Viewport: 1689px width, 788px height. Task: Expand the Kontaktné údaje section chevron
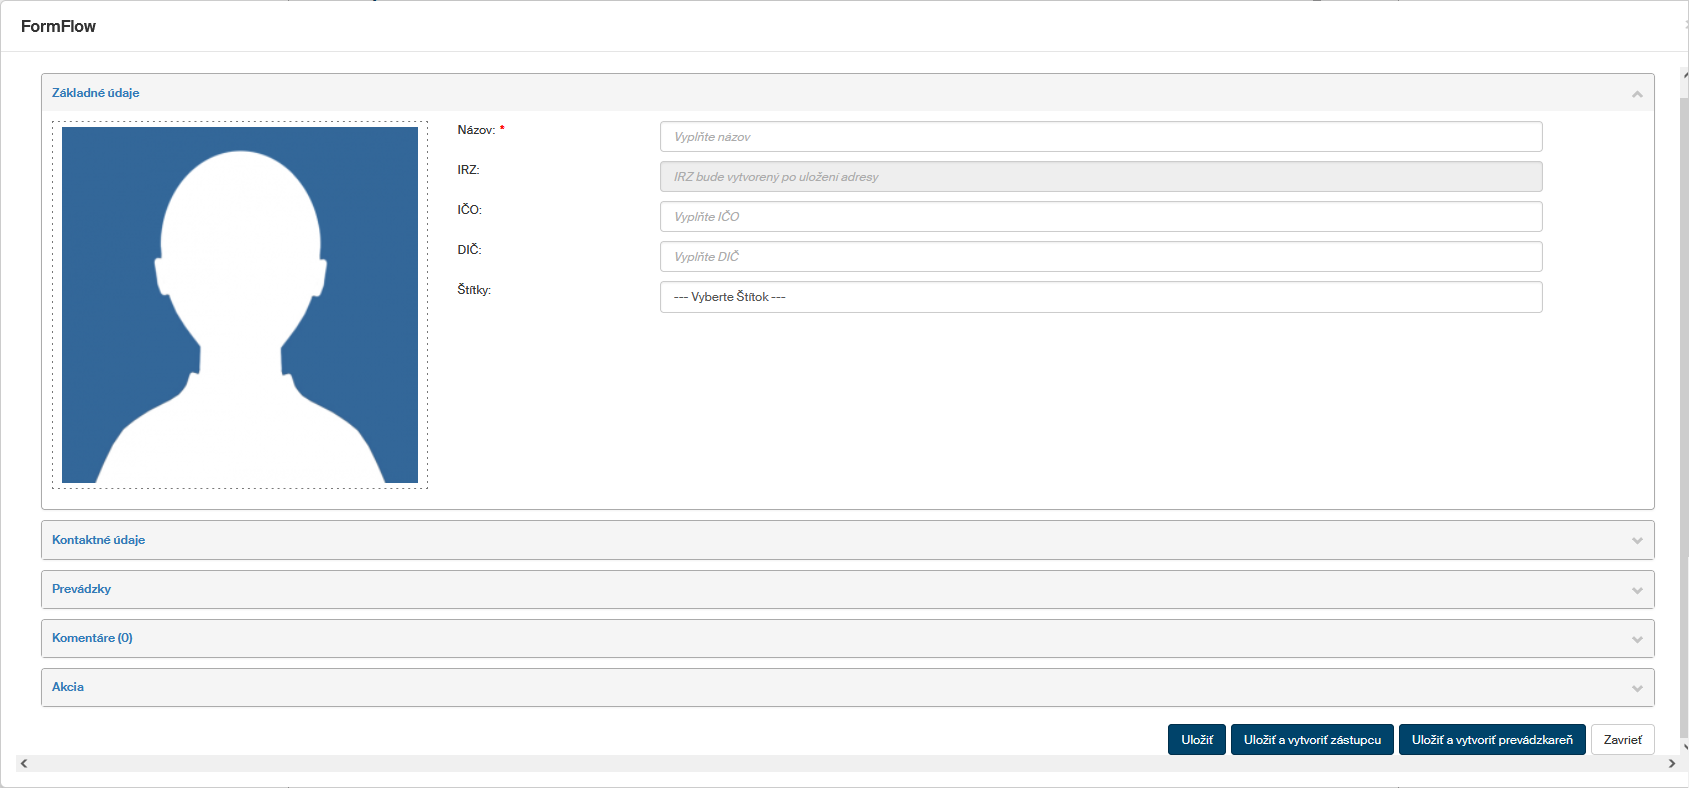click(x=1637, y=541)
